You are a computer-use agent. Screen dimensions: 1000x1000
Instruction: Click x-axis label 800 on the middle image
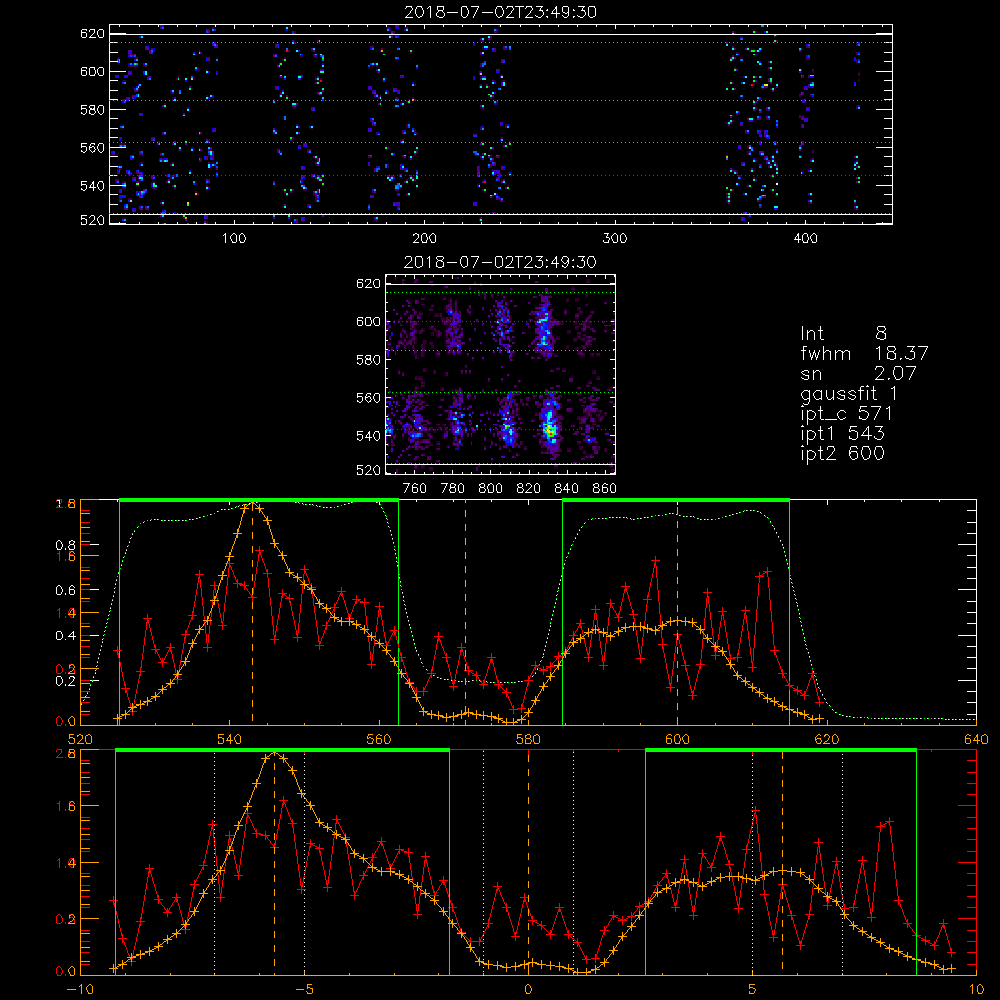click(490, 489)
